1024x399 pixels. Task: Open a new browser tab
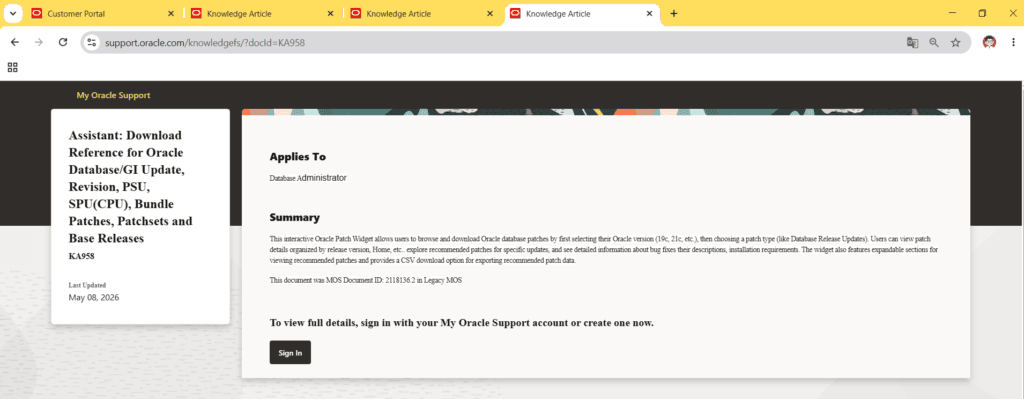674,13
